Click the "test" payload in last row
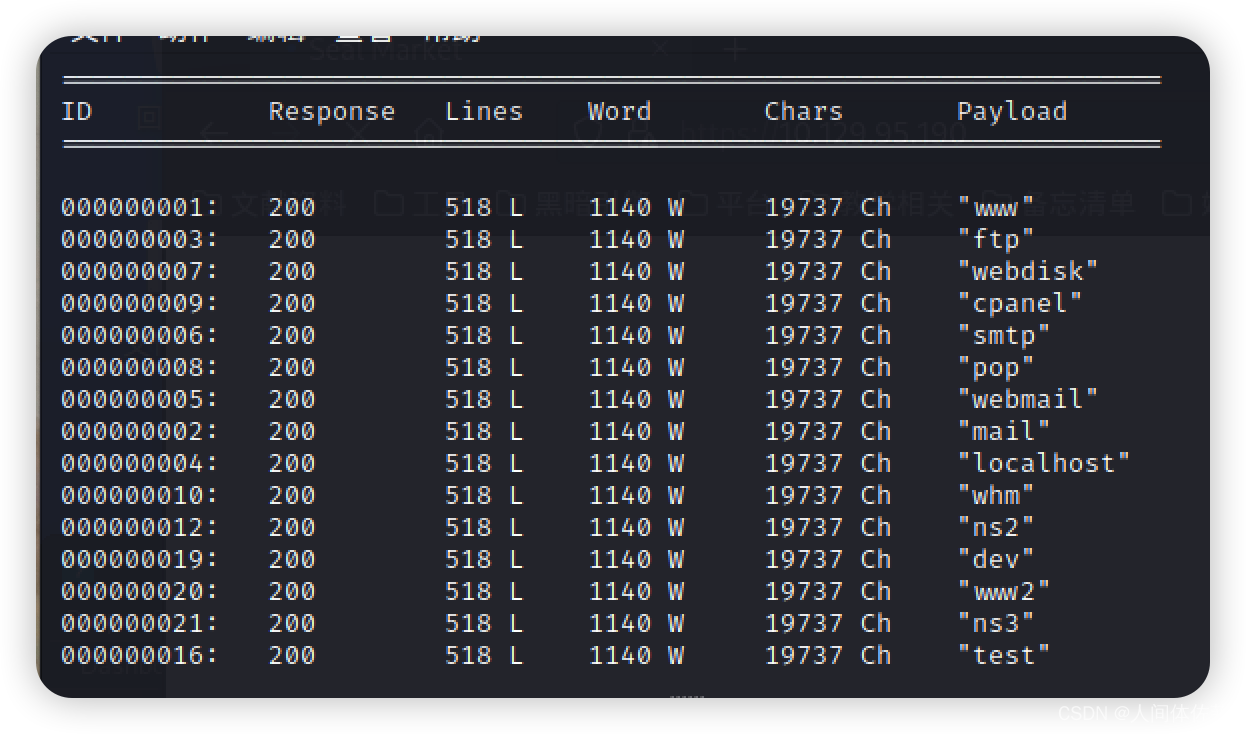The image size is (1246, 734). [1004, 655]
